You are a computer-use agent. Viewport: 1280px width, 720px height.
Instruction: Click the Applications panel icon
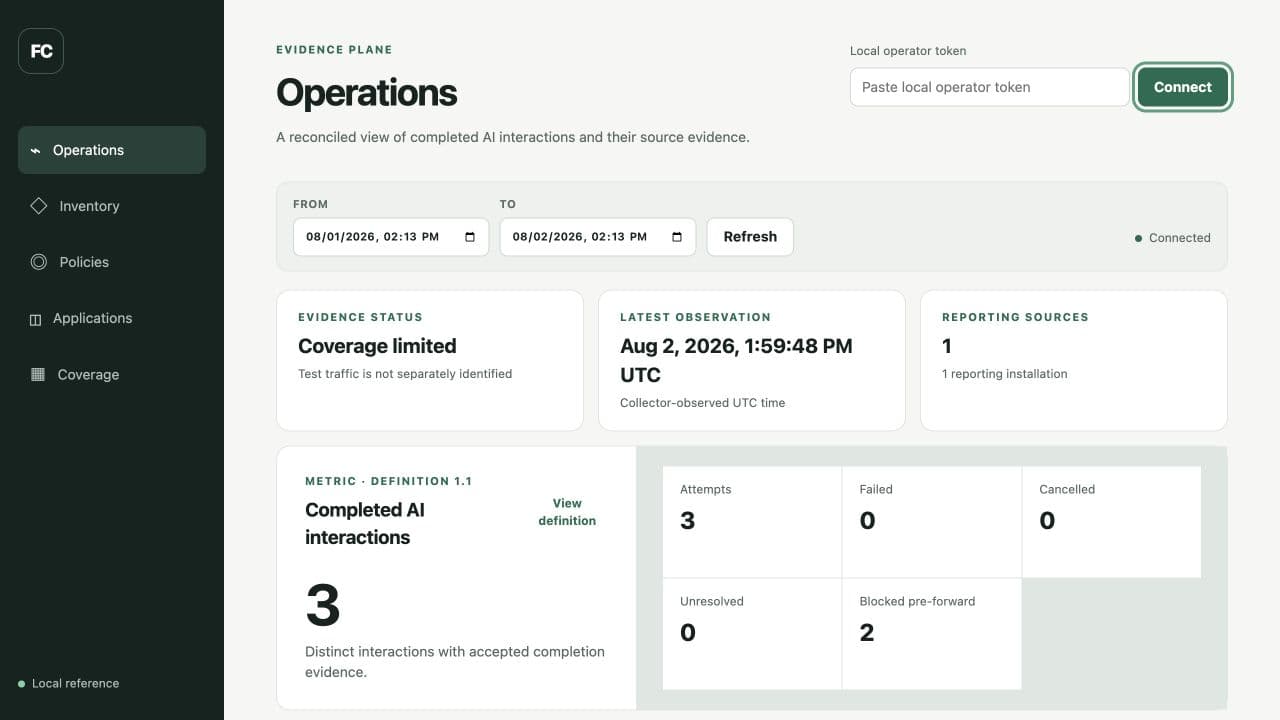point(35,319)
